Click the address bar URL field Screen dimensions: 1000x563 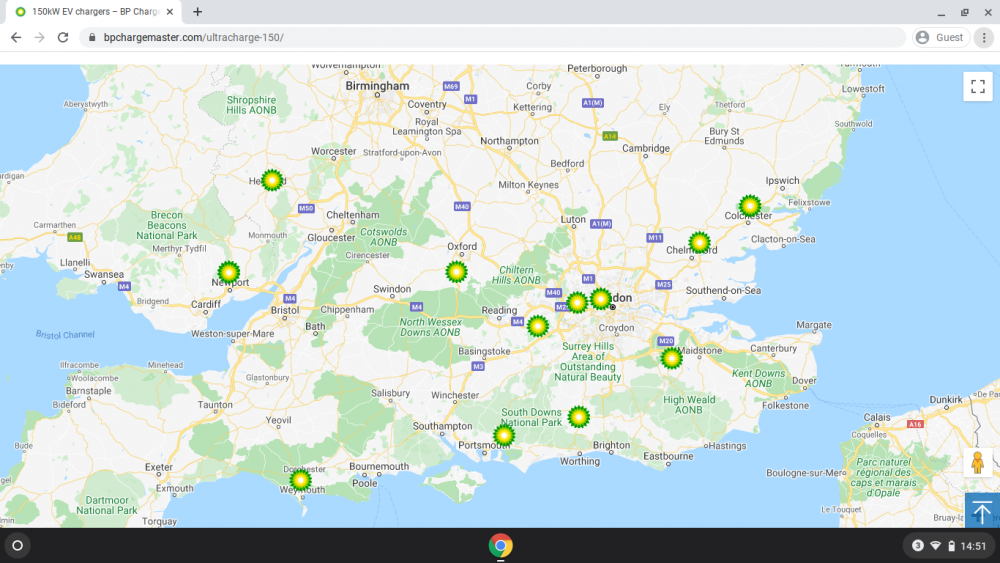(492, 38)
